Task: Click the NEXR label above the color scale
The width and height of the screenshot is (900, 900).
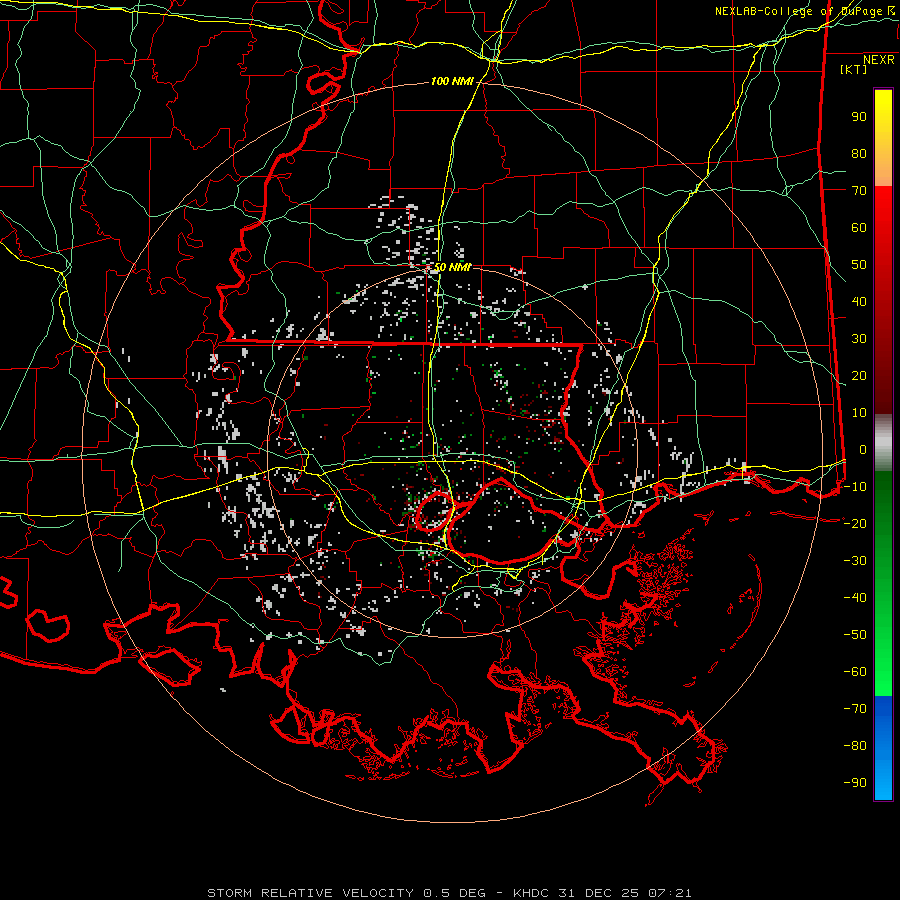Action: point(879,60)
